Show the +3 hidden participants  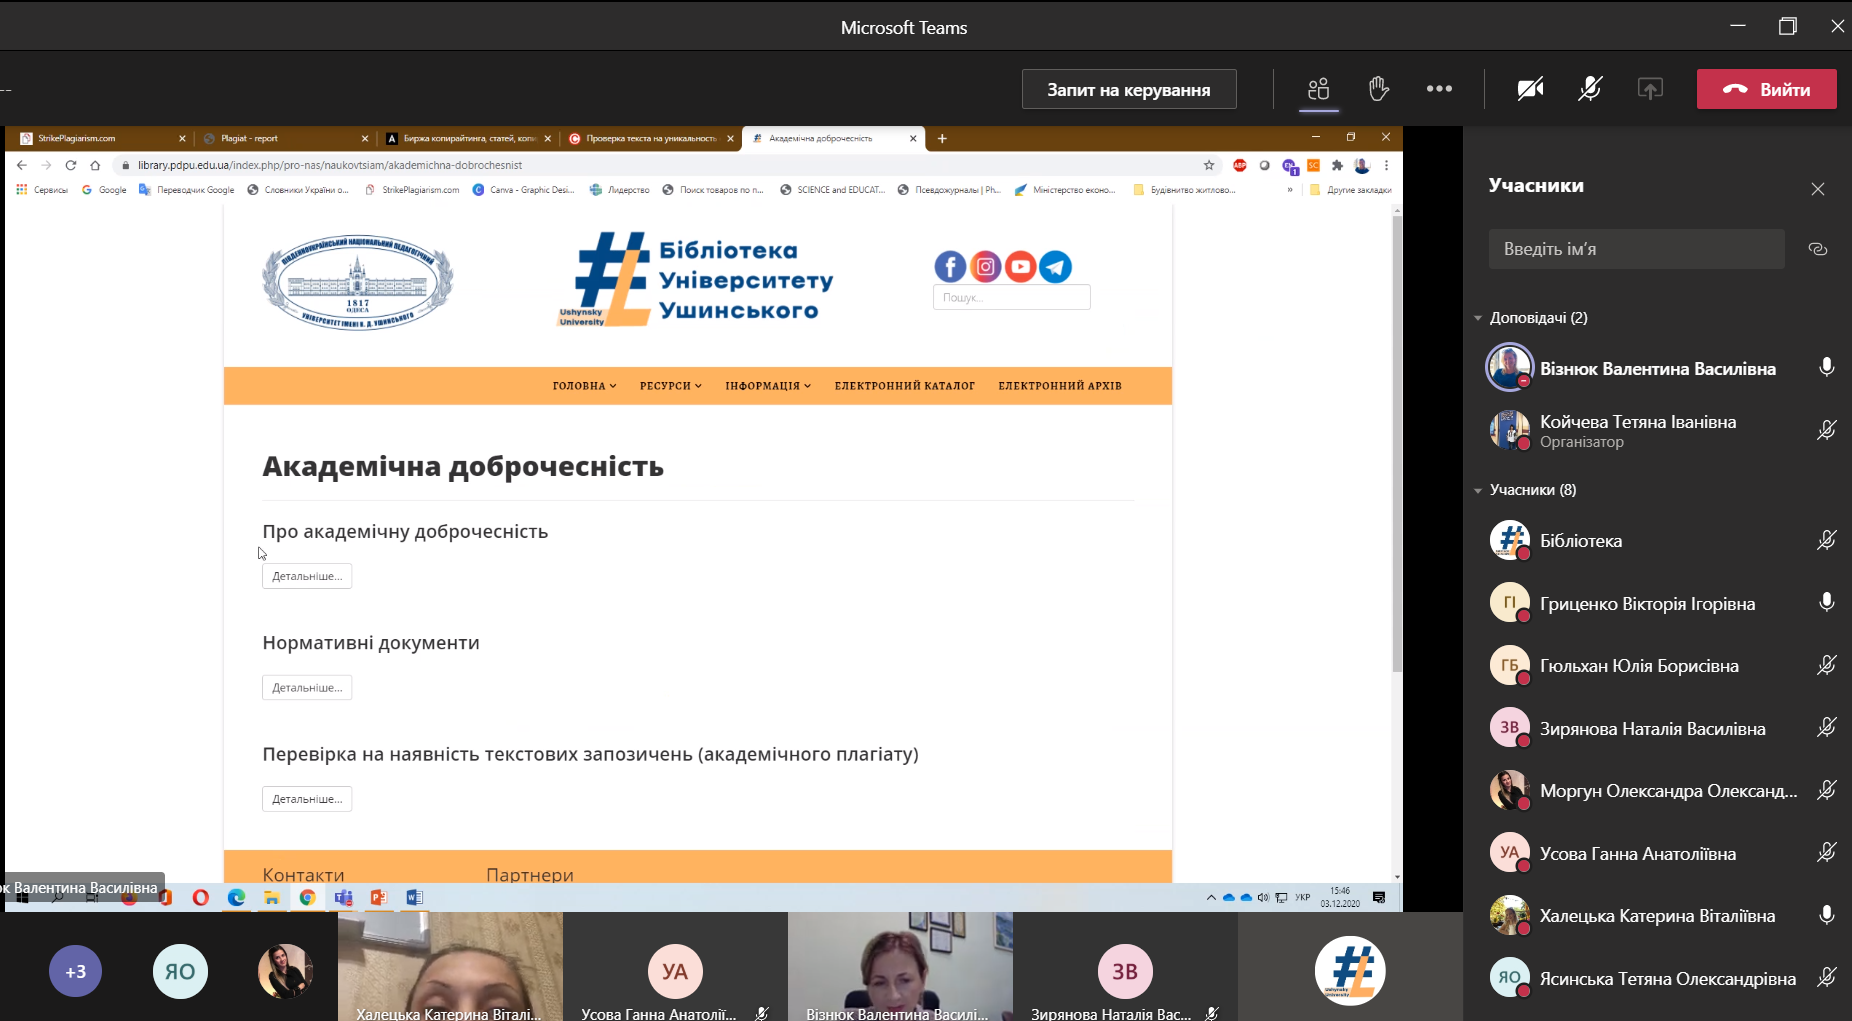pyautogui.click(x=76, y=971)
